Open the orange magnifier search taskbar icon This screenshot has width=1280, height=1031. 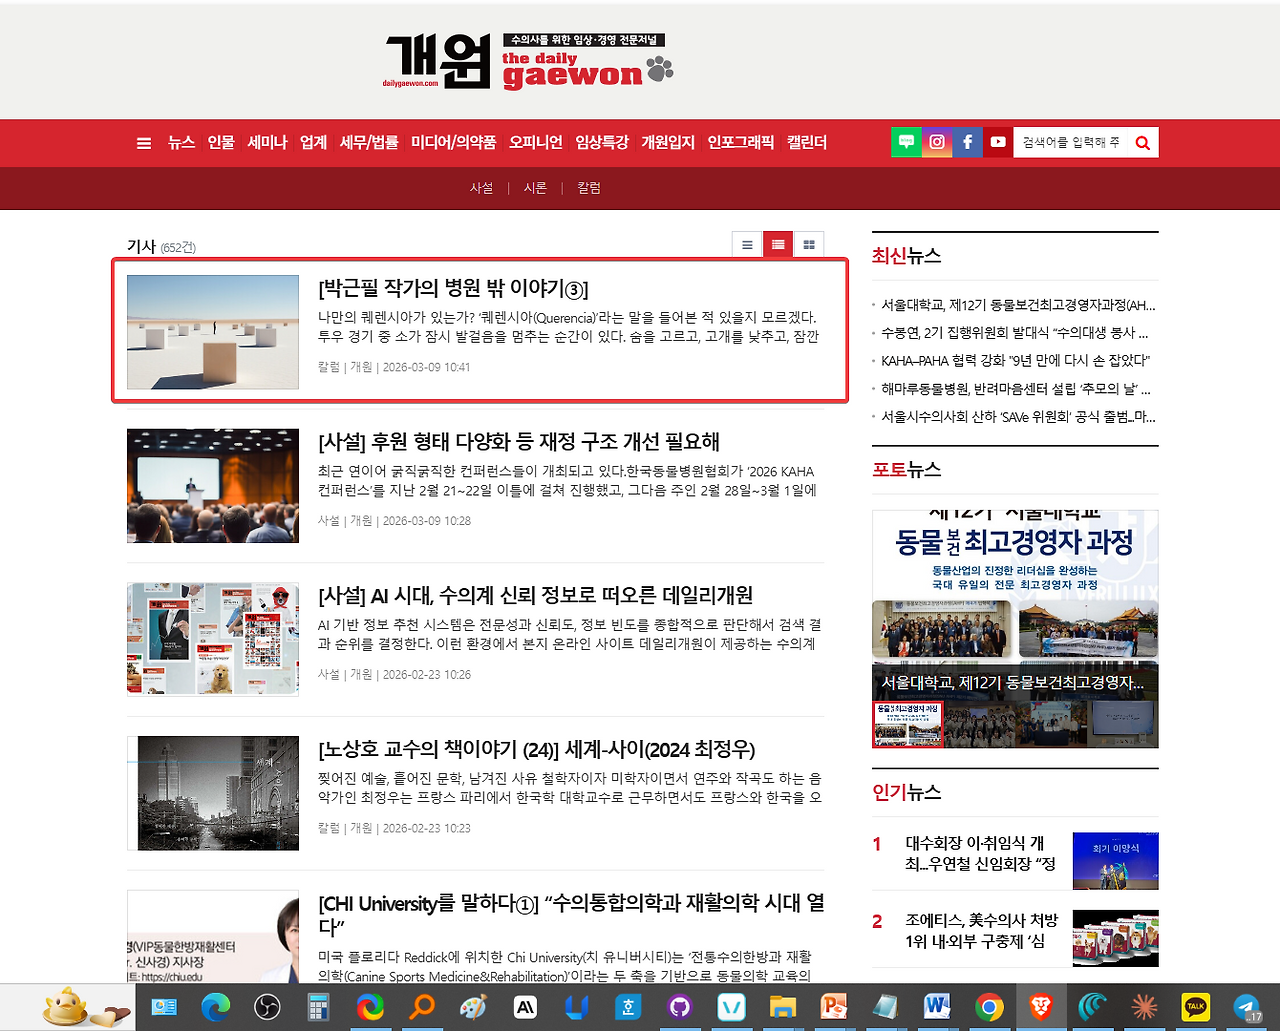[422, 1007]
